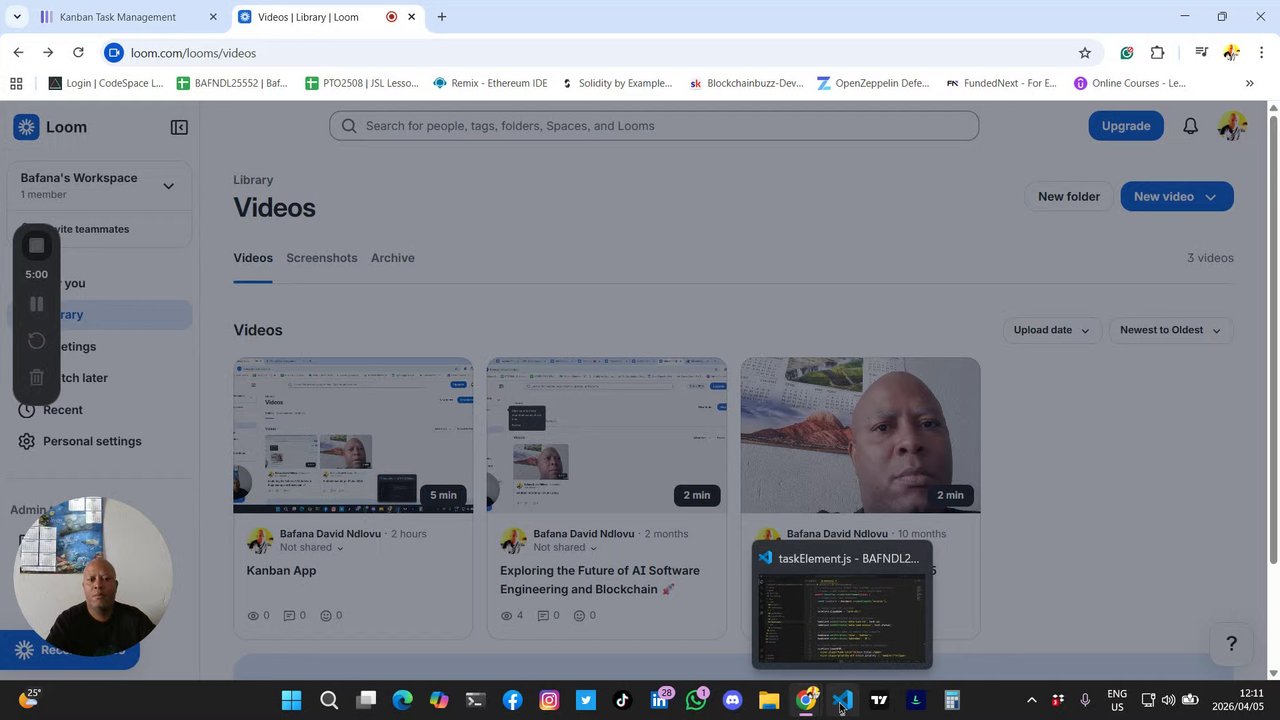
Task: Click the browser address bar
Action: [x=600, y=53]
